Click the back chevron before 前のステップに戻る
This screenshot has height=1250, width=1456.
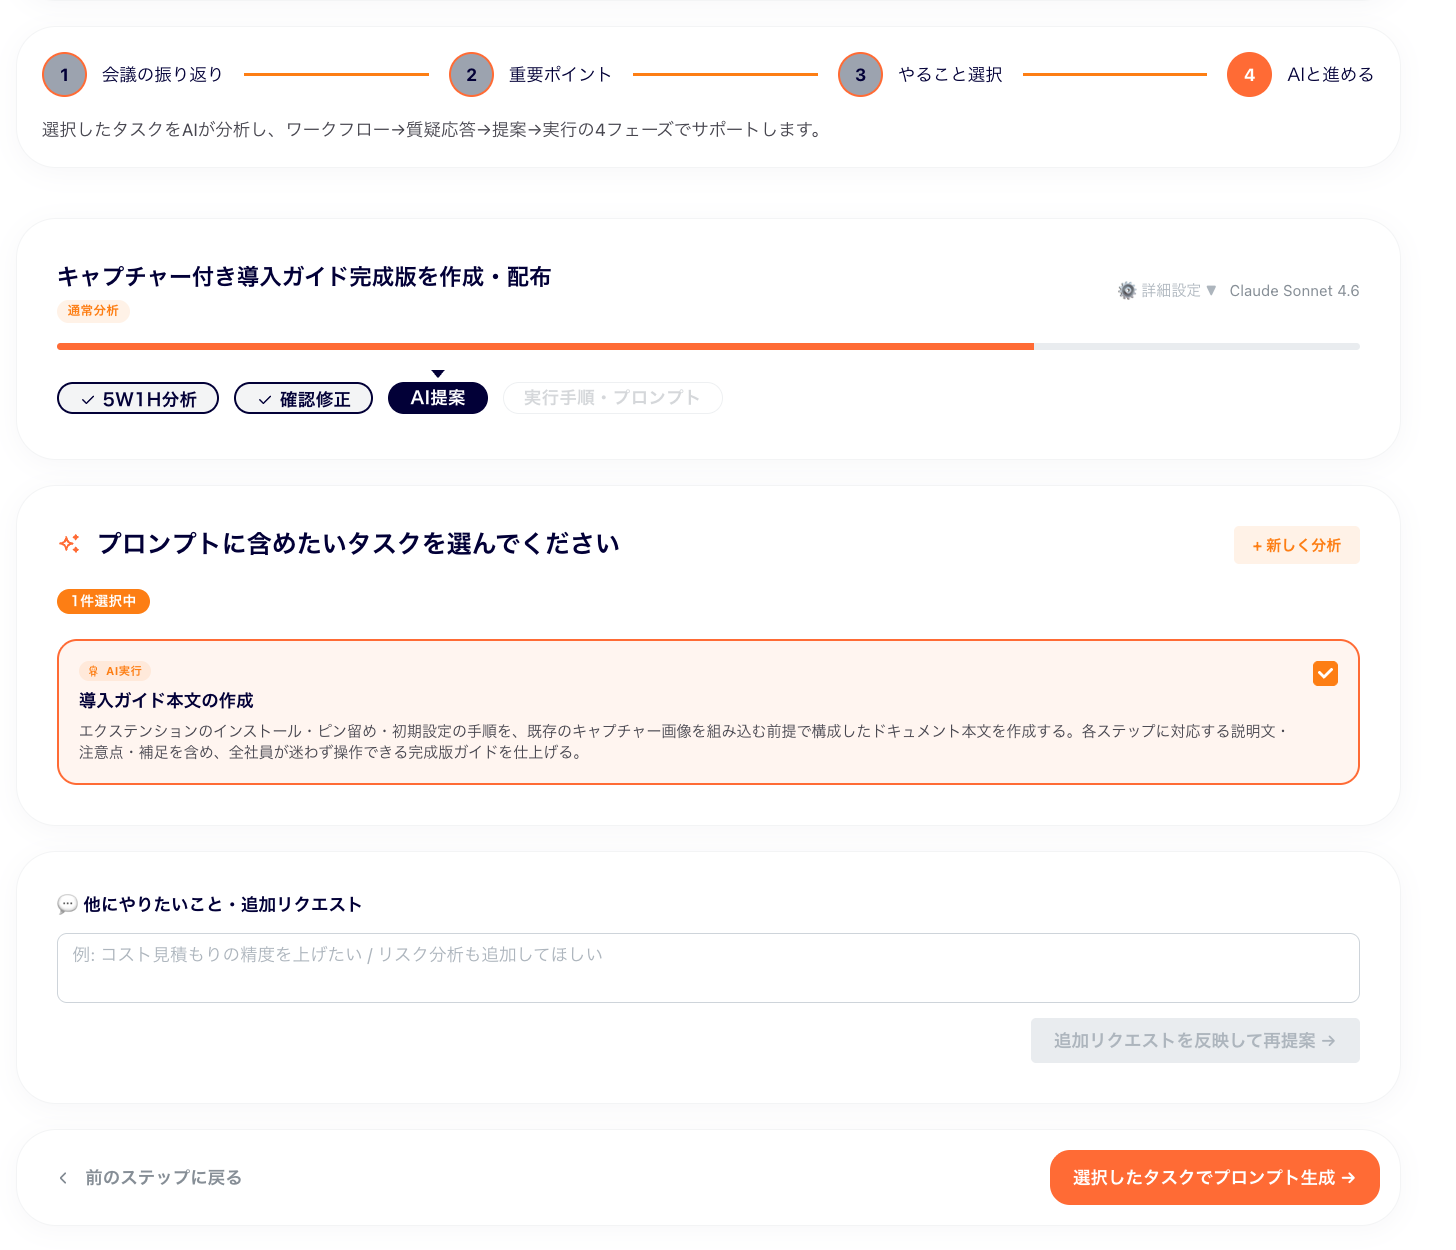coord(63,1178)
